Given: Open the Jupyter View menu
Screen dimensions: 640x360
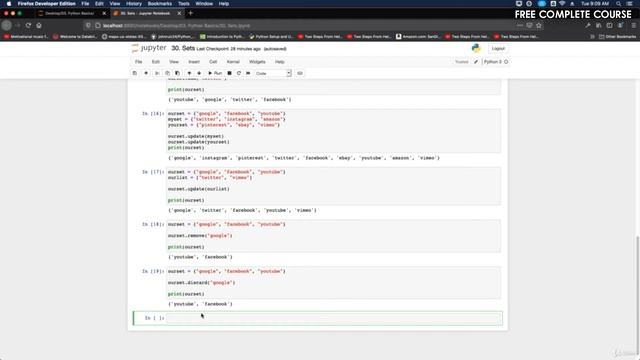Looking at the screenshot, I should 174,62.
